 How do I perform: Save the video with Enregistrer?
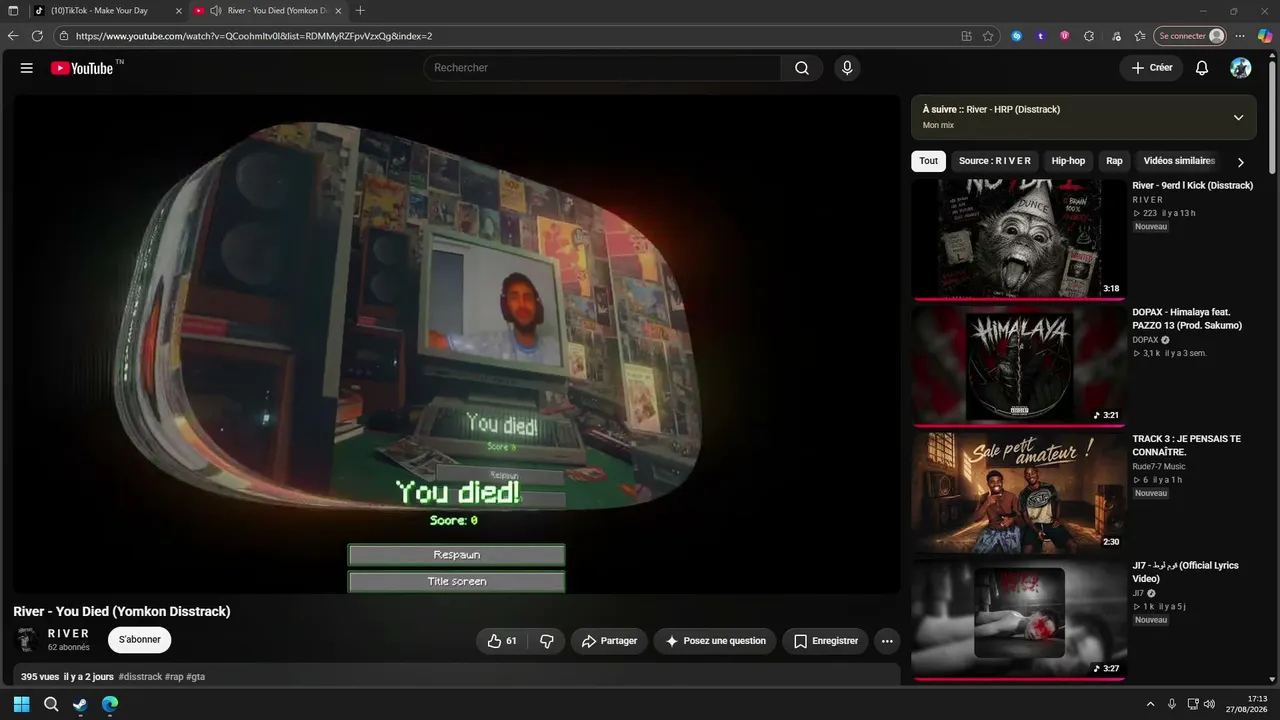(825, 641)
